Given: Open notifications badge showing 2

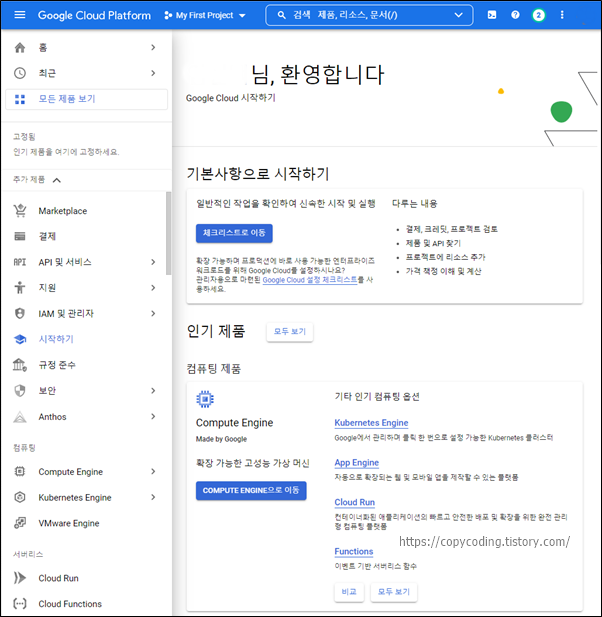Looking at the screenshot, I should tap(539, 15).
